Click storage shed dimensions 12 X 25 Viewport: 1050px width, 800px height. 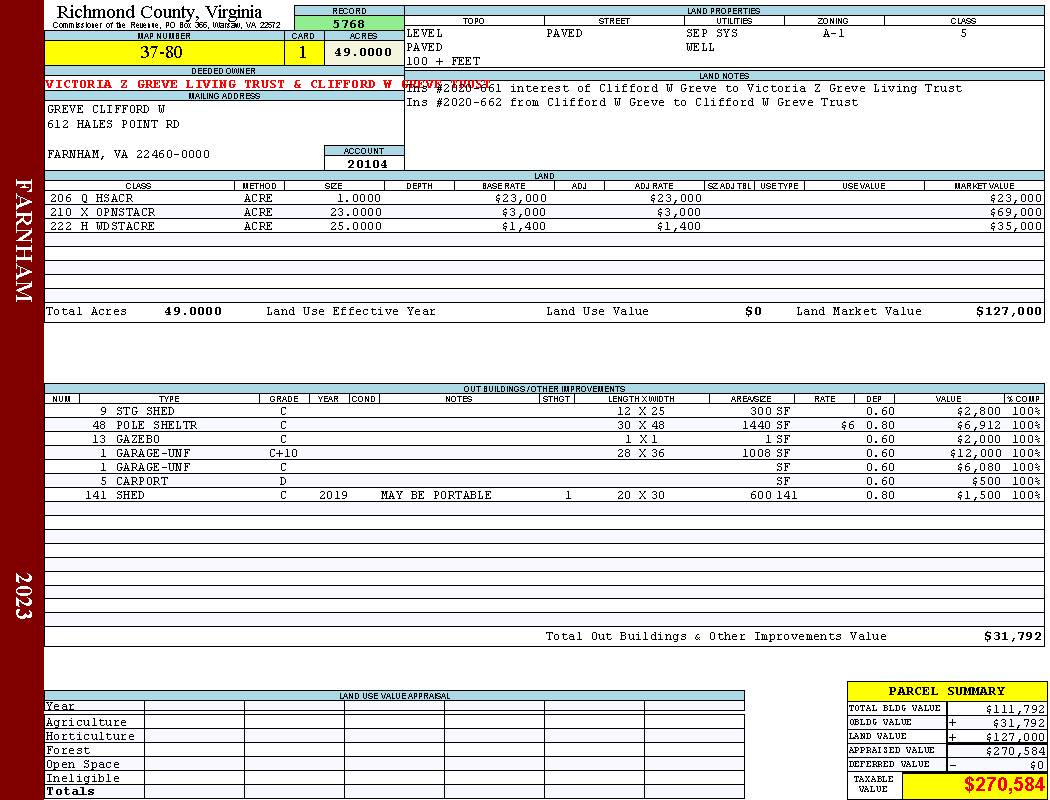tap(641, 411)
